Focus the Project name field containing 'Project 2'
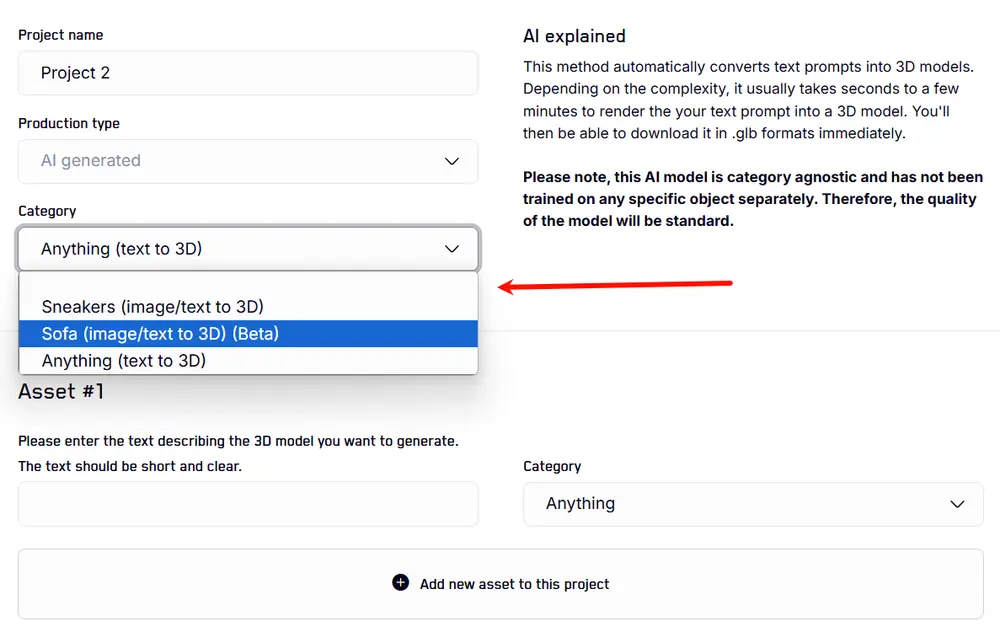 tap(247, 73)
